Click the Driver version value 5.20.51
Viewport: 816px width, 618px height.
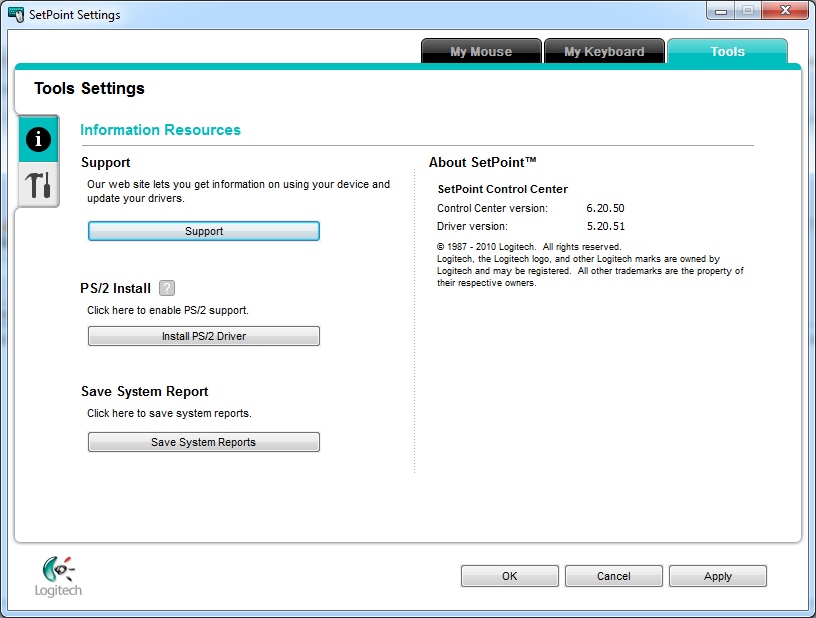(x=605, y=226)
